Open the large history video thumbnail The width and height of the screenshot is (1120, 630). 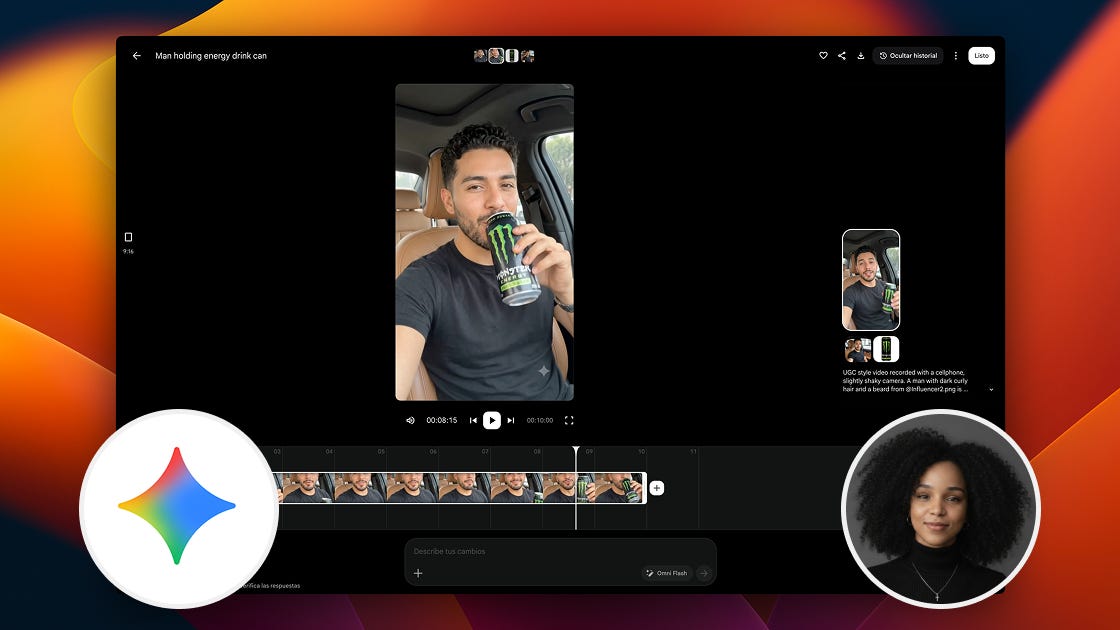point(871,280)
